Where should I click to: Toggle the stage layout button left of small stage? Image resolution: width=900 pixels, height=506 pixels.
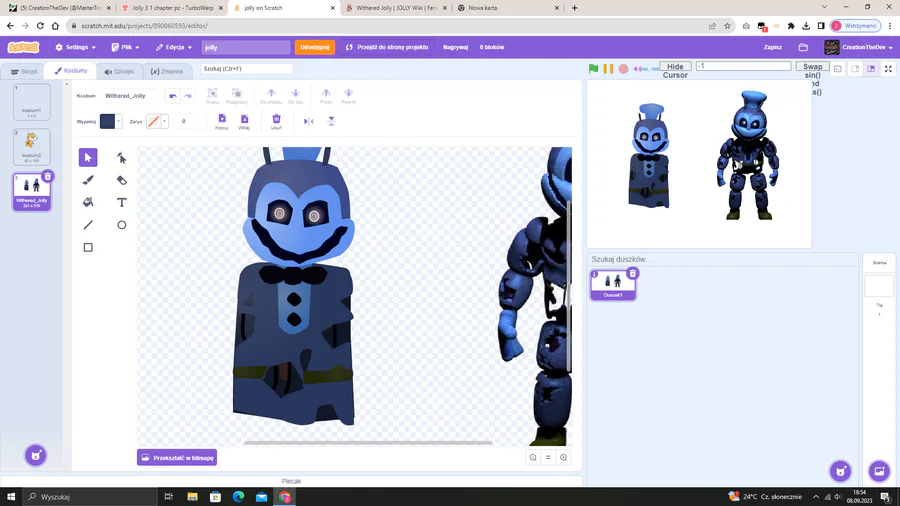(x=838, y=69)
